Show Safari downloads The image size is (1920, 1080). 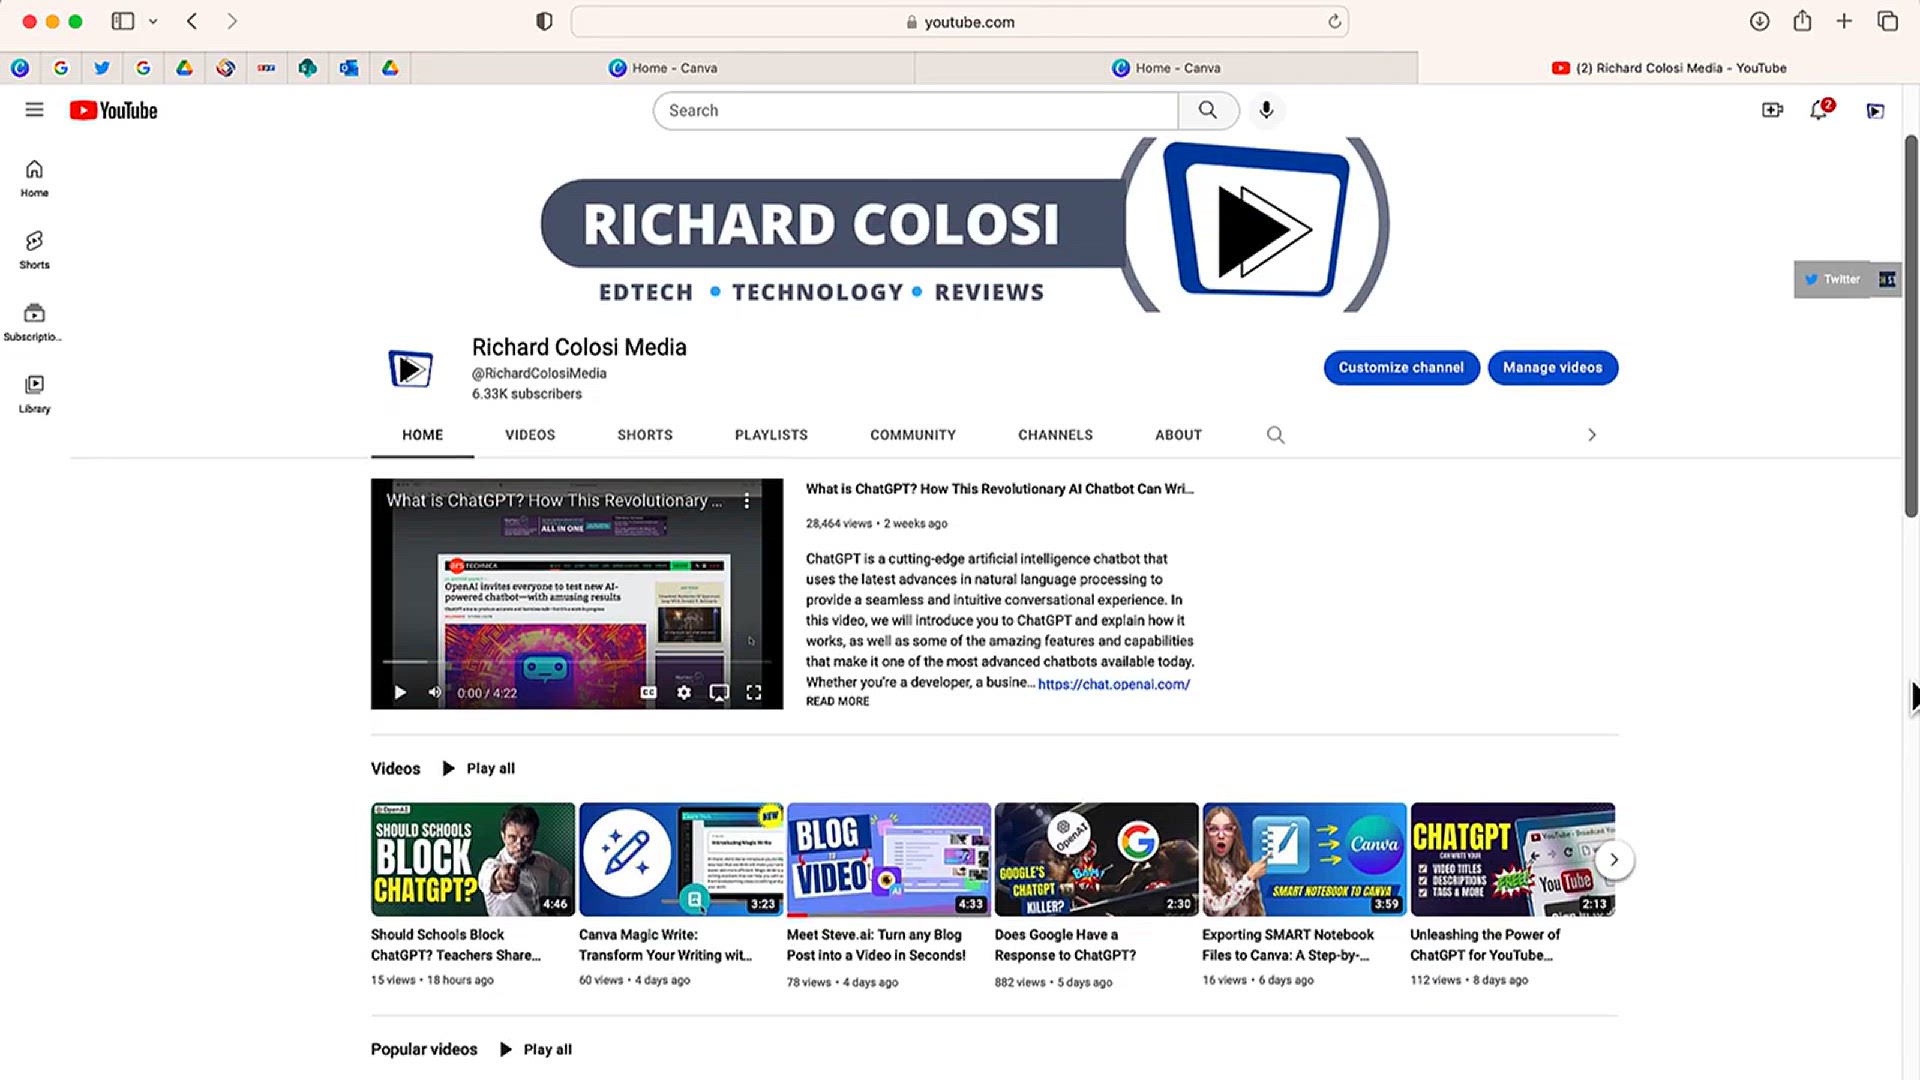click(1759, 21)
